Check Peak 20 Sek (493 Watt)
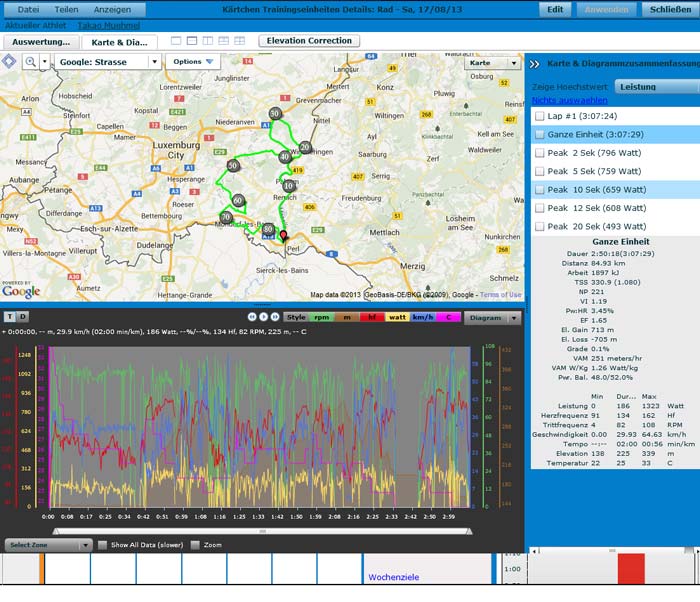 (539, 226)
